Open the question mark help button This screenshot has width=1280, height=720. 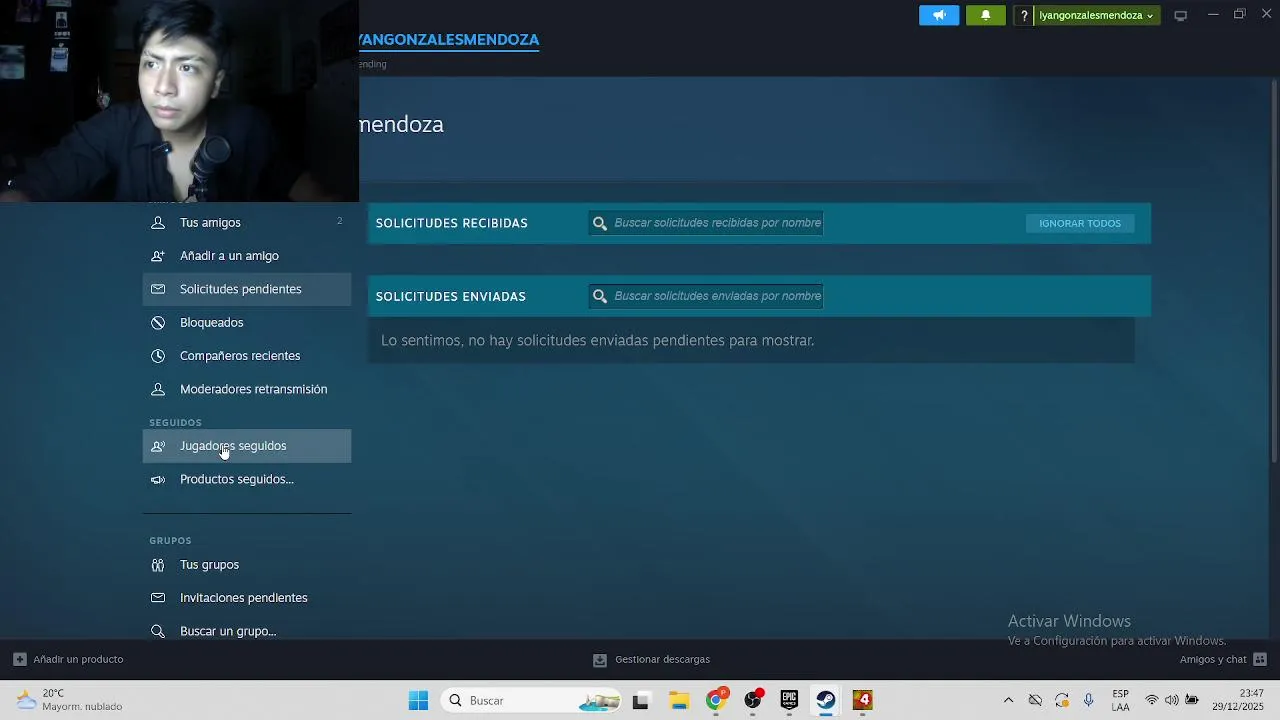1024,15
